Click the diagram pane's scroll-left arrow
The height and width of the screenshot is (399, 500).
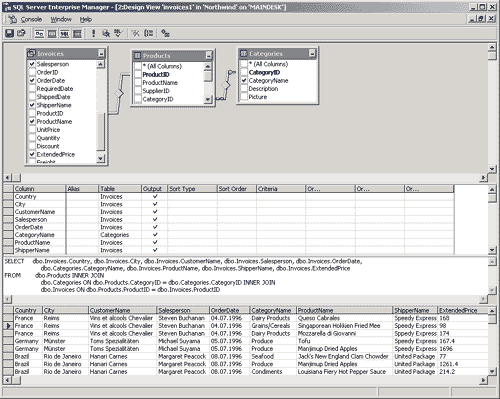8,178
